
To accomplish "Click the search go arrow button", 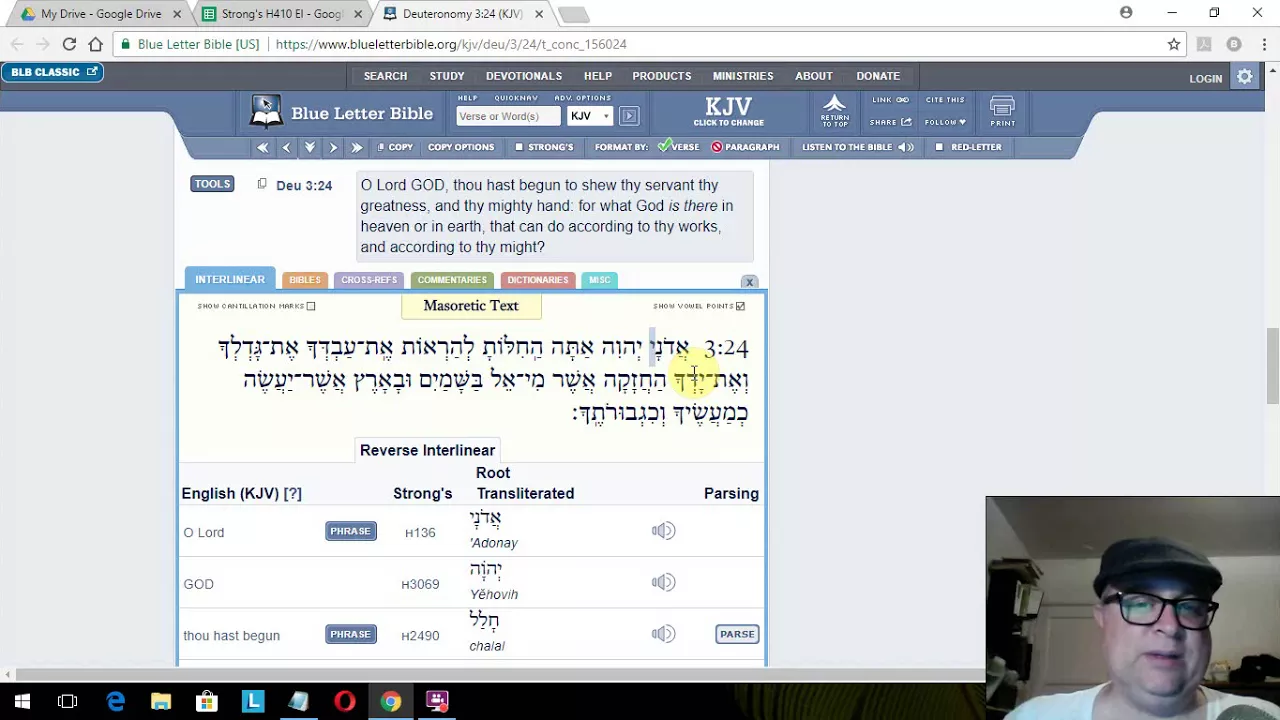I will click(629, 116).
